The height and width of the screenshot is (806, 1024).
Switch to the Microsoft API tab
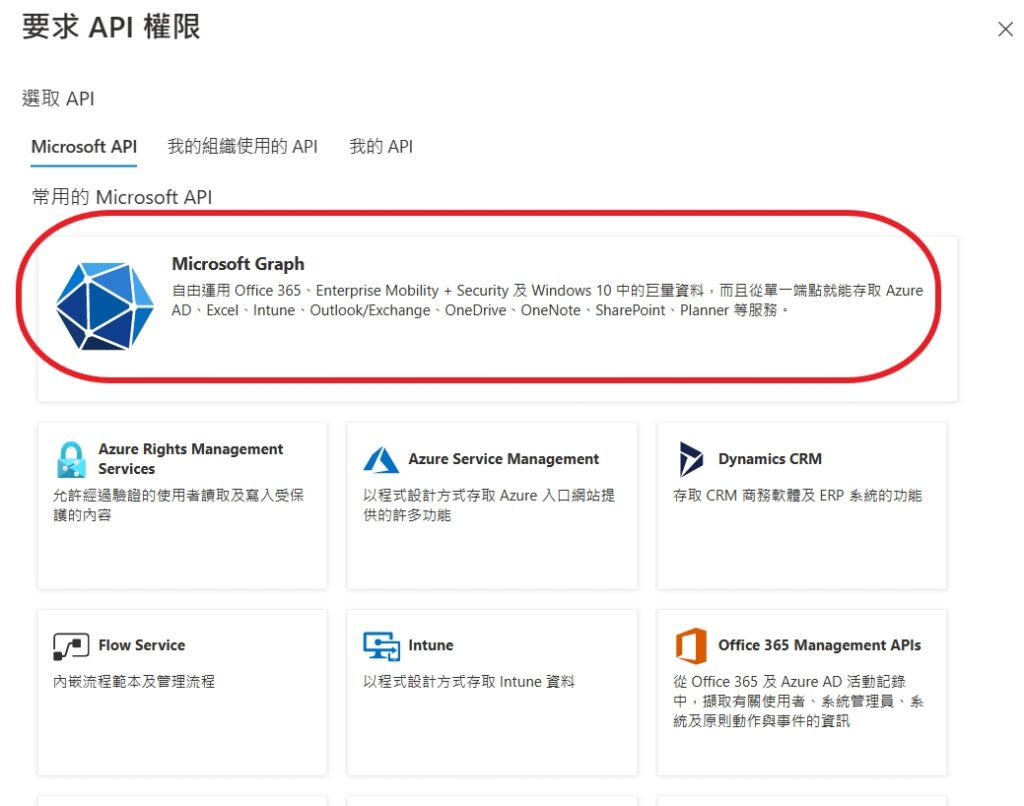(x=84, y=146)
